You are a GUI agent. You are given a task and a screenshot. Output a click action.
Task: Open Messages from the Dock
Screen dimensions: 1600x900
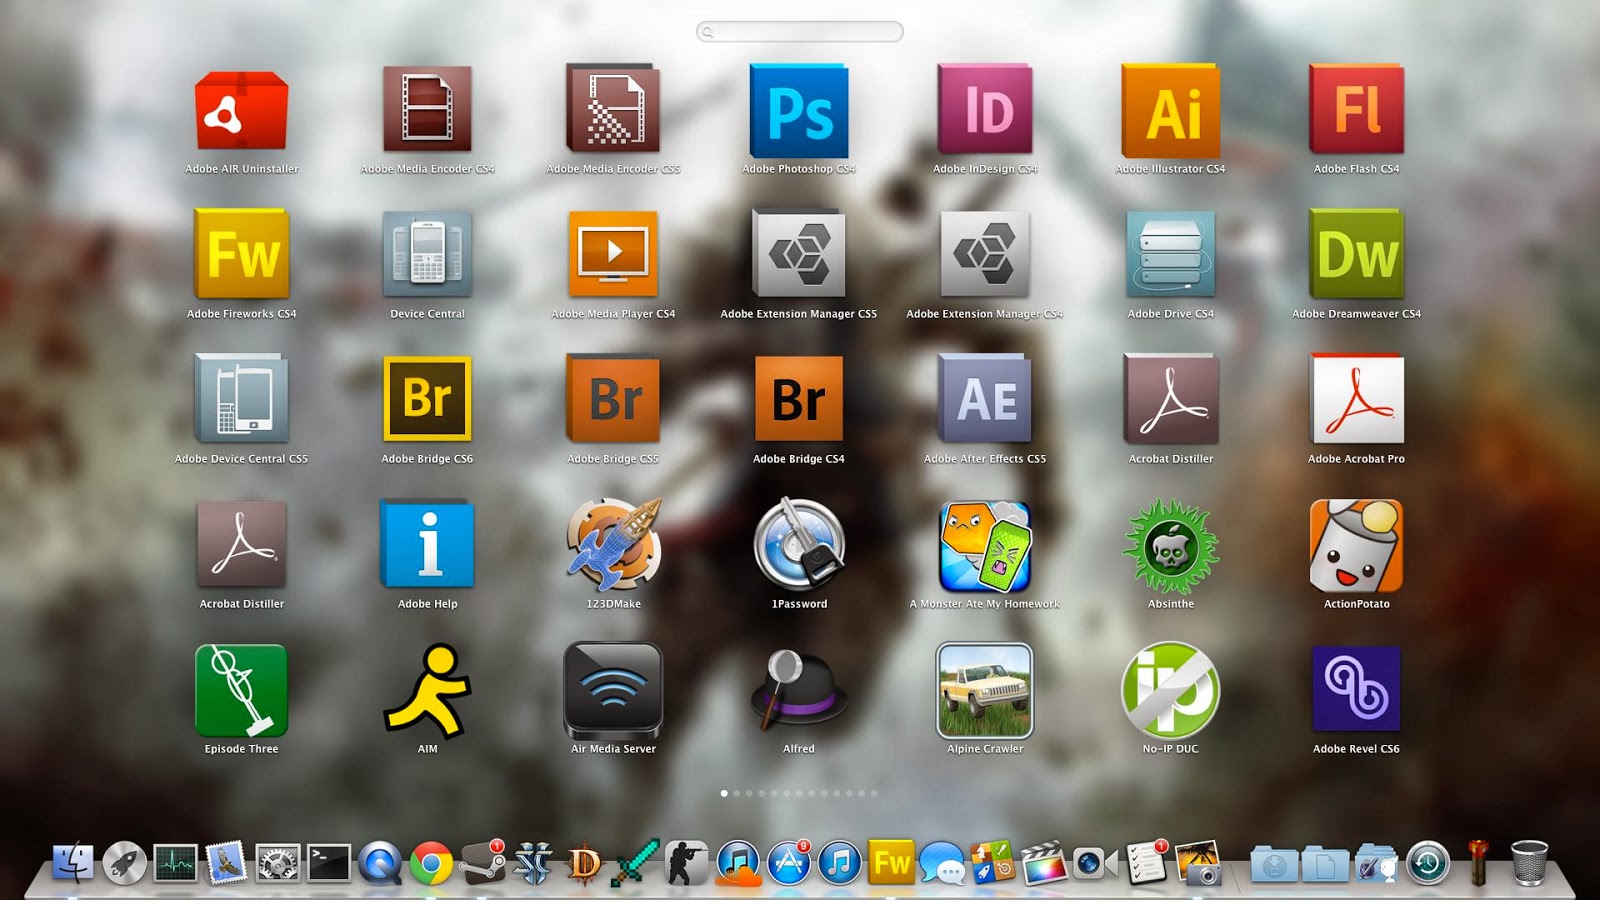(942, 862)
